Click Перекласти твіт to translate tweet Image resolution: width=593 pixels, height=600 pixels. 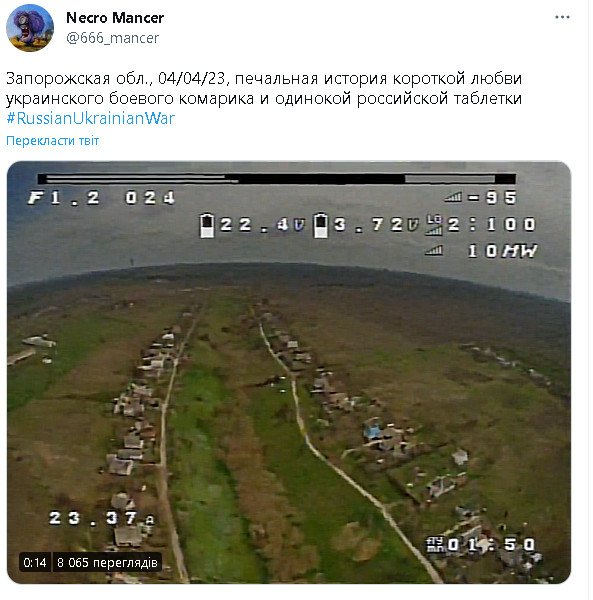pyautogui.click(x=52, y=140)
